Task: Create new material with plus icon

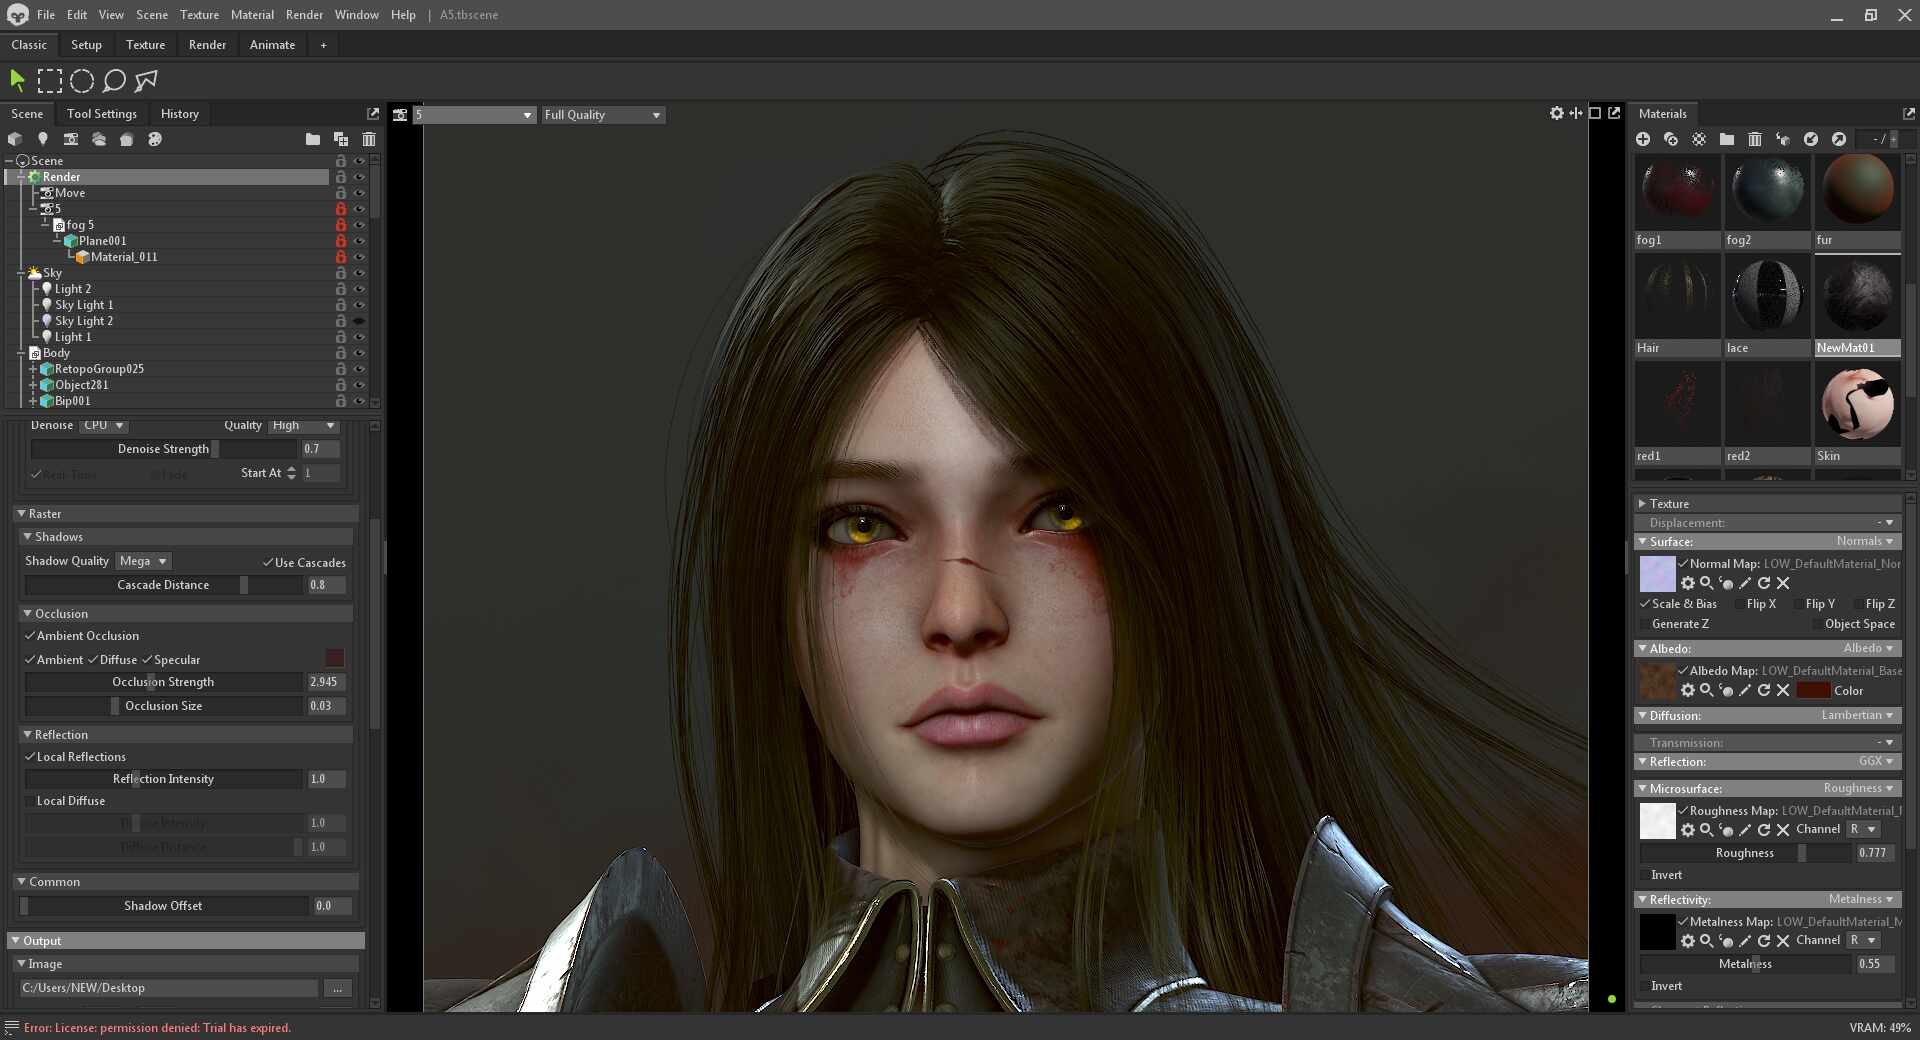Action: (x=1643, y=139)
